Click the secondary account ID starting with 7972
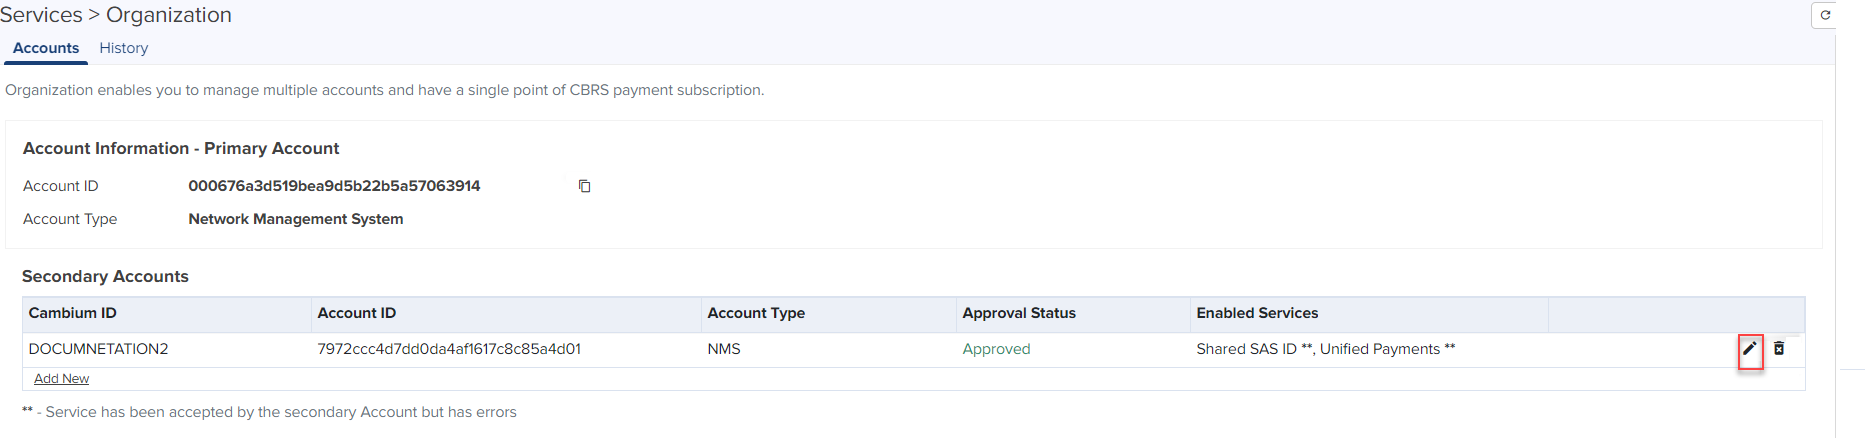The height and width of the screenshot is (438, 1865). [449, 349]
